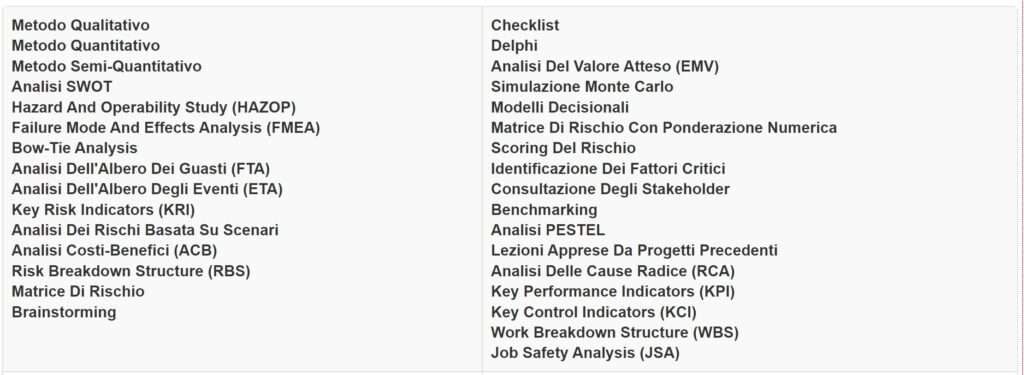
Task: Click Risk Breakdown Structure (RBS)
Action: [131, 270]
